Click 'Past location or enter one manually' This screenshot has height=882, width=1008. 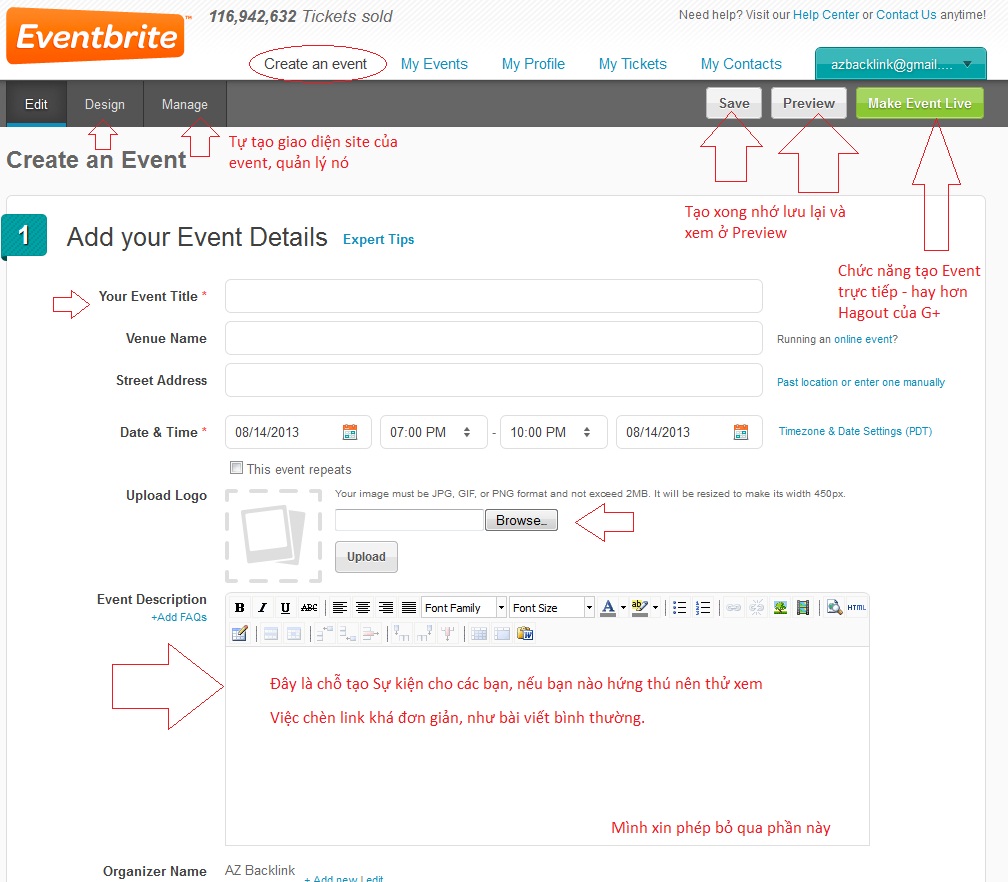(x=861, y=382)
